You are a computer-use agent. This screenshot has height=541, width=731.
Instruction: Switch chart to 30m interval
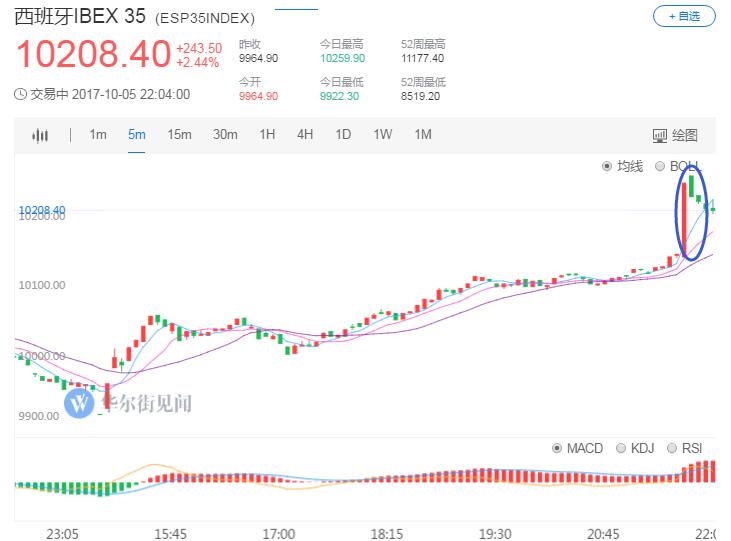(x=225, y=135)
